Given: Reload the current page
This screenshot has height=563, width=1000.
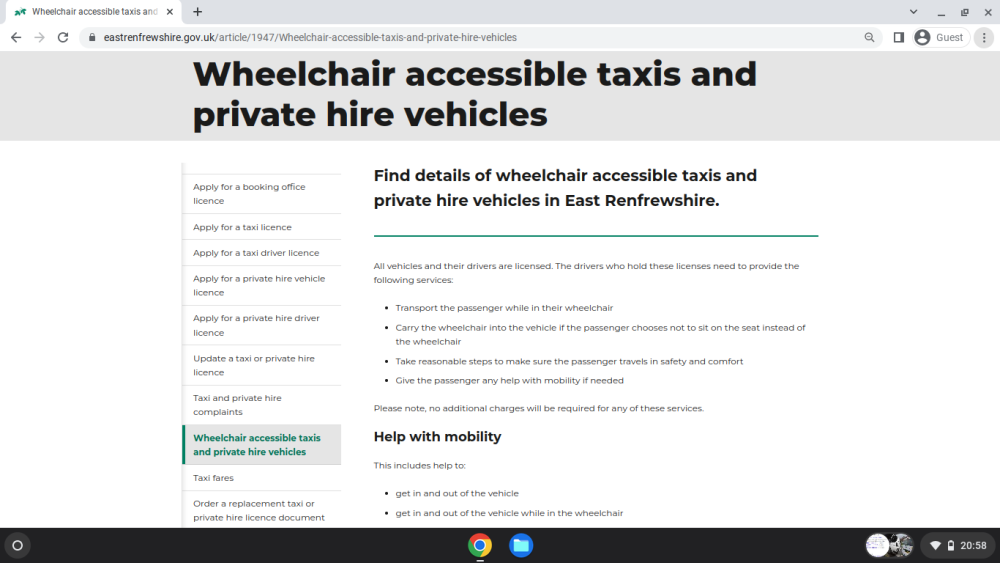Looking at the screenshot, I should (x=62, y=38).
